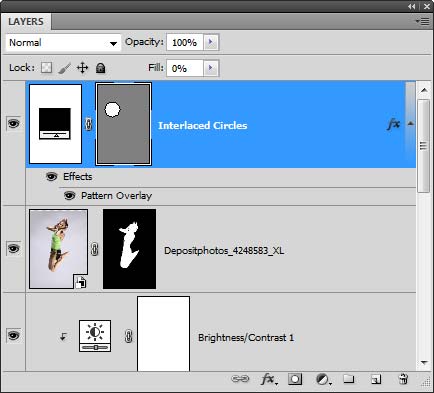Click the Effects label
Viewport: 434px width, 393px height.
coord(78,176)
